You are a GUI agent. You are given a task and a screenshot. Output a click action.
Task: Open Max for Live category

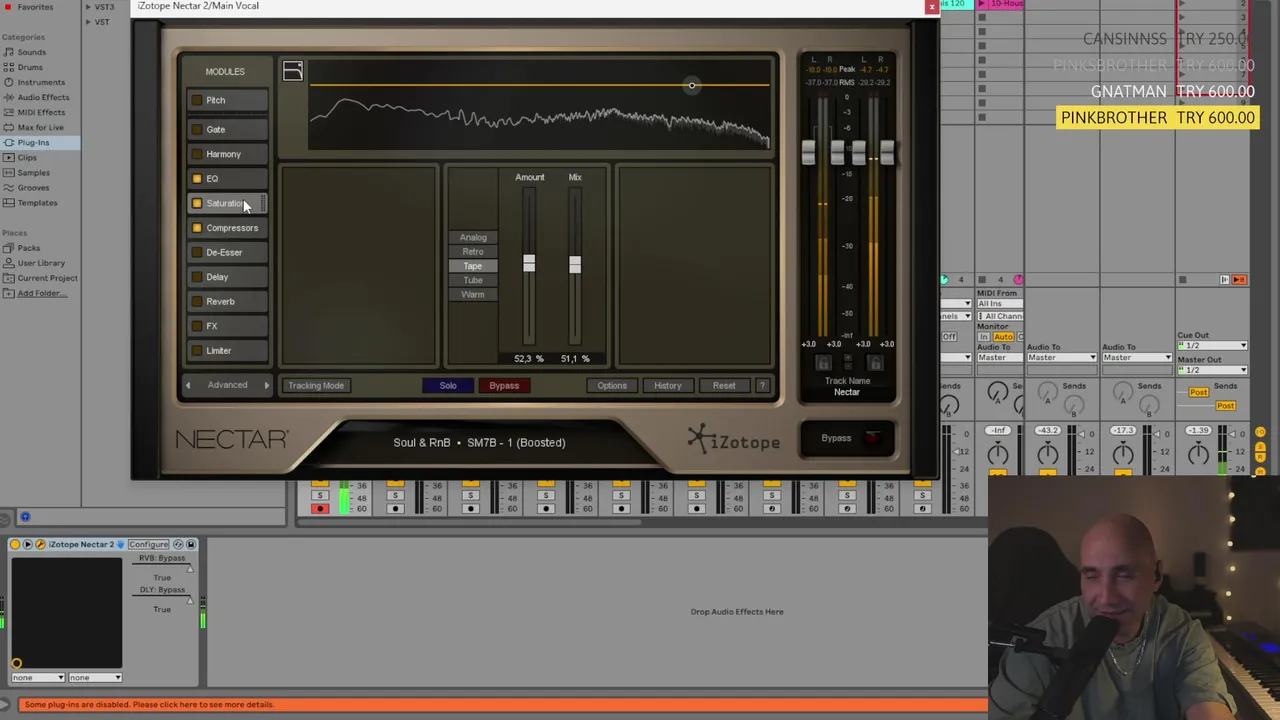[x=40, y=127]
